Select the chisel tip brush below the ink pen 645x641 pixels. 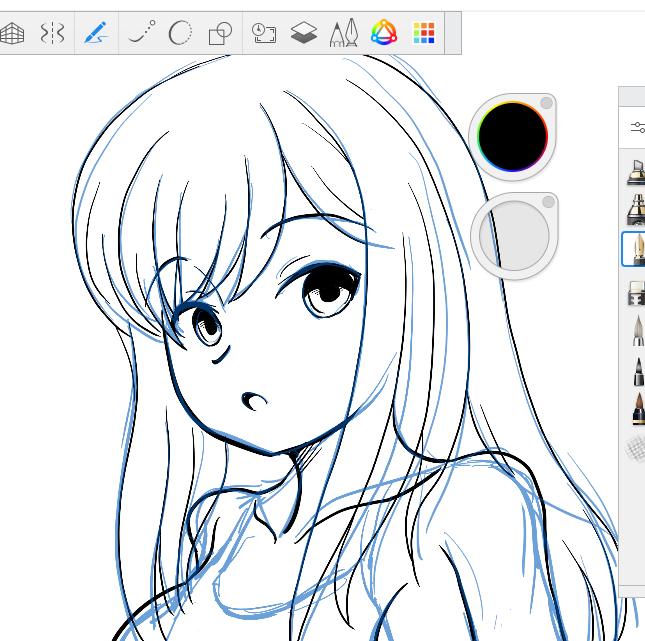coord(636,293)
